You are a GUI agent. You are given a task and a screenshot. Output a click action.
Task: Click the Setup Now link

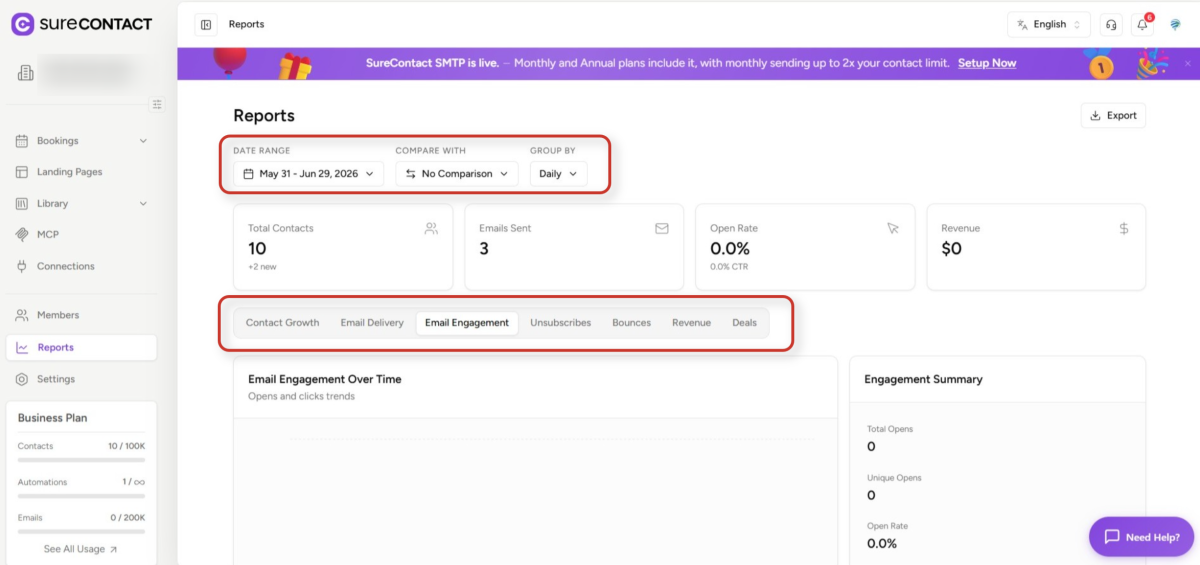[x=986, y=63]
